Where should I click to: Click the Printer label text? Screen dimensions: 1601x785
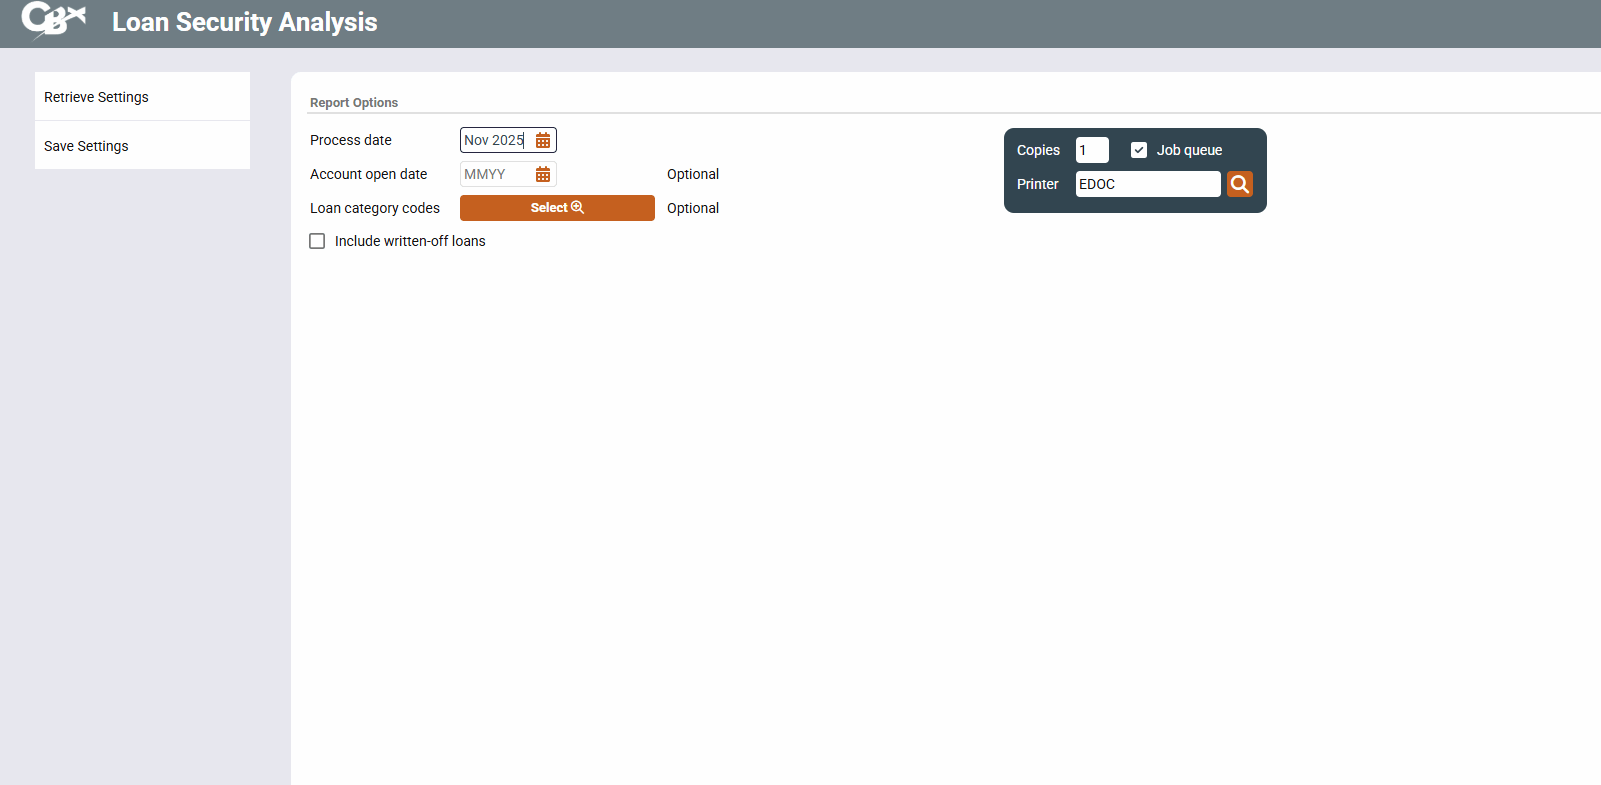pos(1037,184)
